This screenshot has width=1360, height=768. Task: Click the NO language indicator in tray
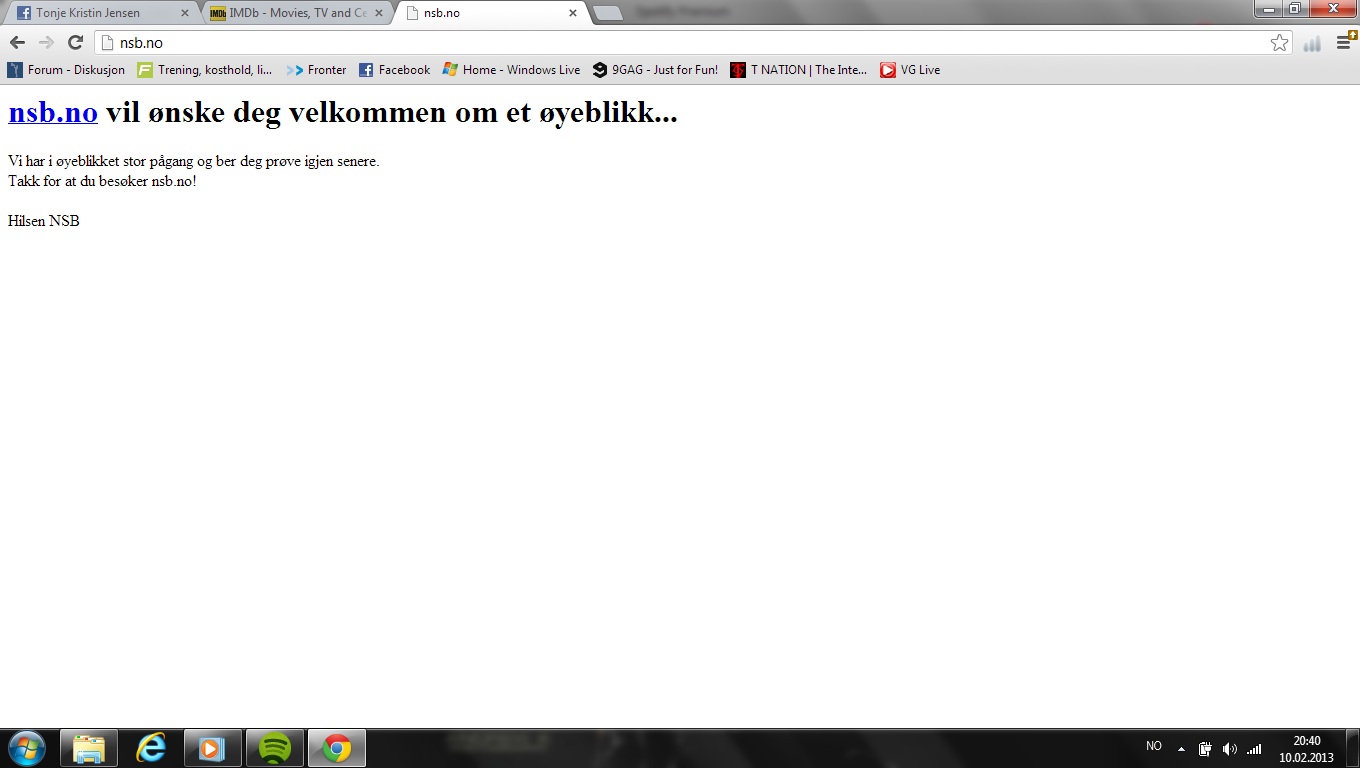coord(1154,747)
